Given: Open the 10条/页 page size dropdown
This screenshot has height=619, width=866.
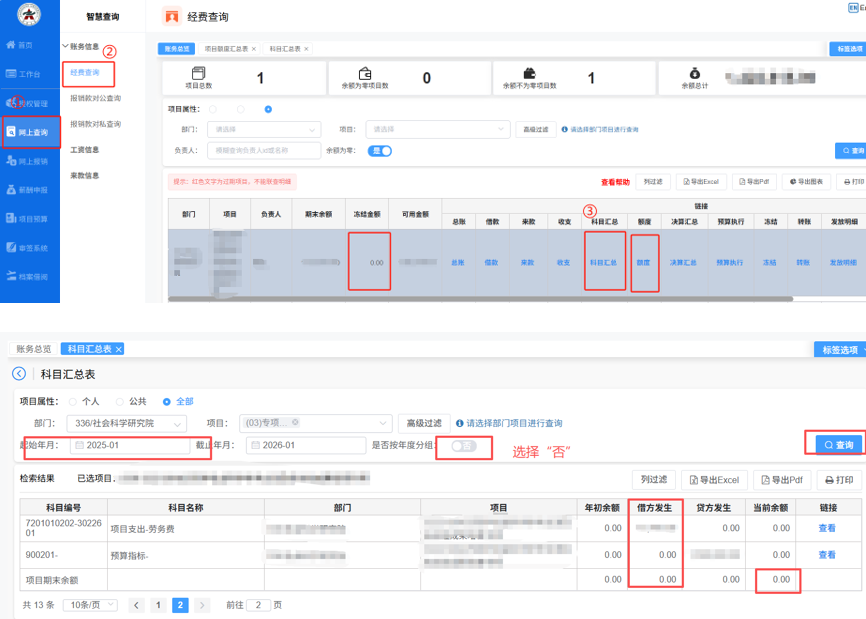Looking at the screenshot, I should (x=90, y=605).
